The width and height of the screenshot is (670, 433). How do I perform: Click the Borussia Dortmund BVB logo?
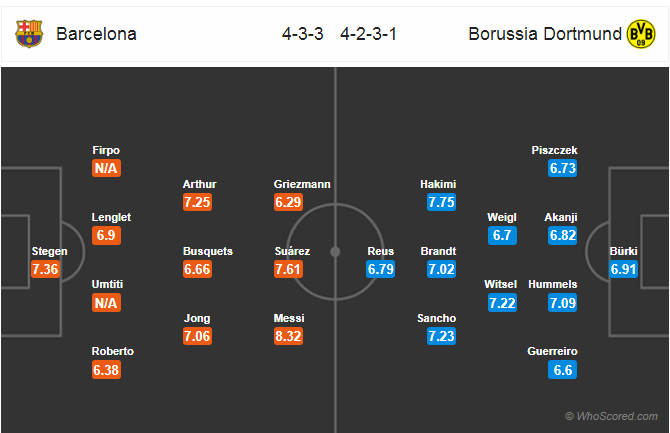tap(641, 34)
